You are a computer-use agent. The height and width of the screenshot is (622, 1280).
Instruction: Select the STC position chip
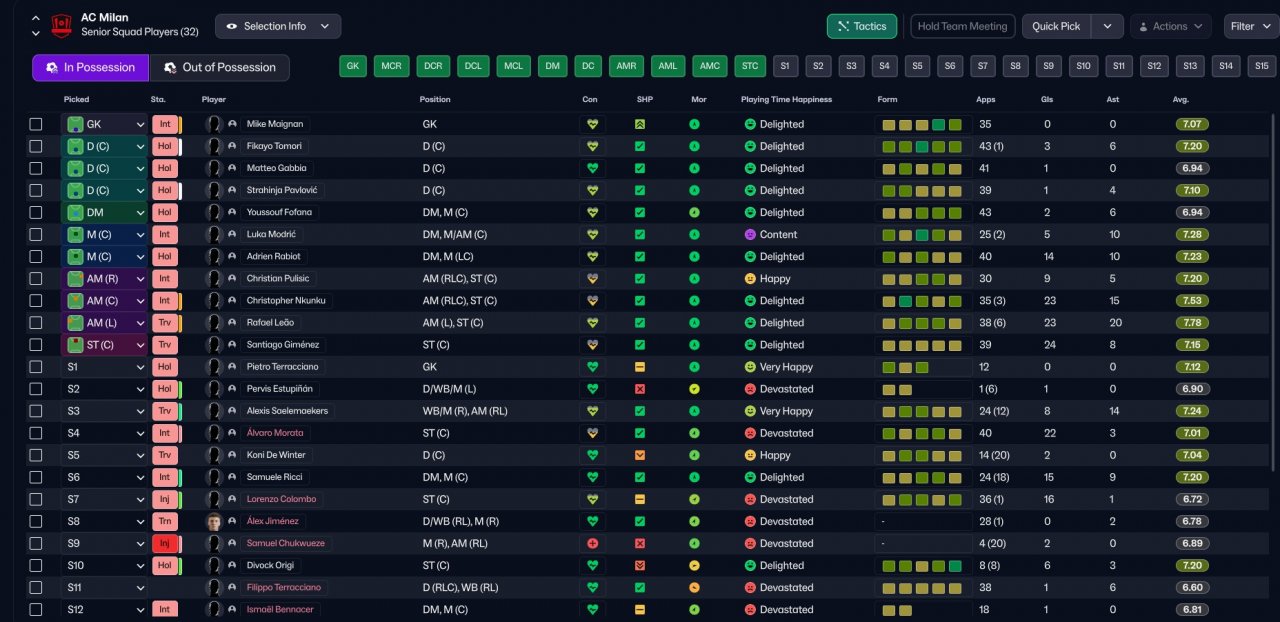tap(750, 66)
